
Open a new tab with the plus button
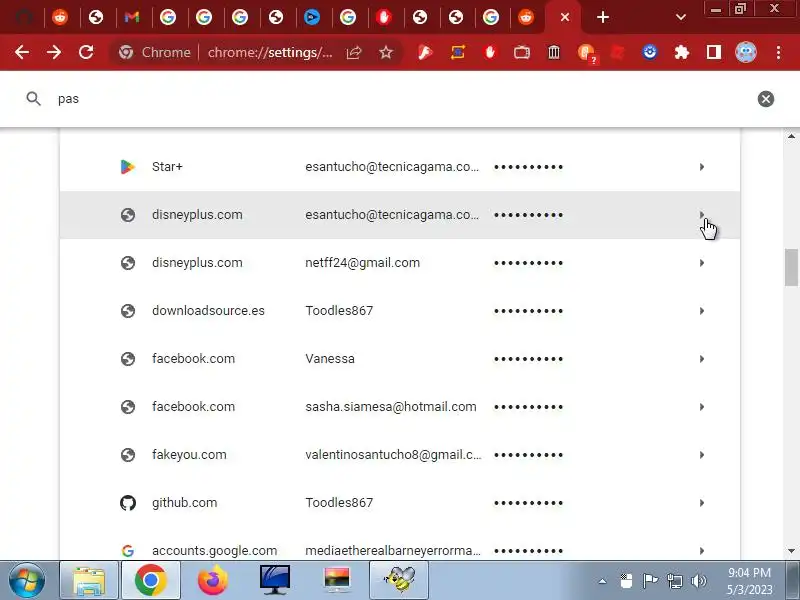(603, 17)
